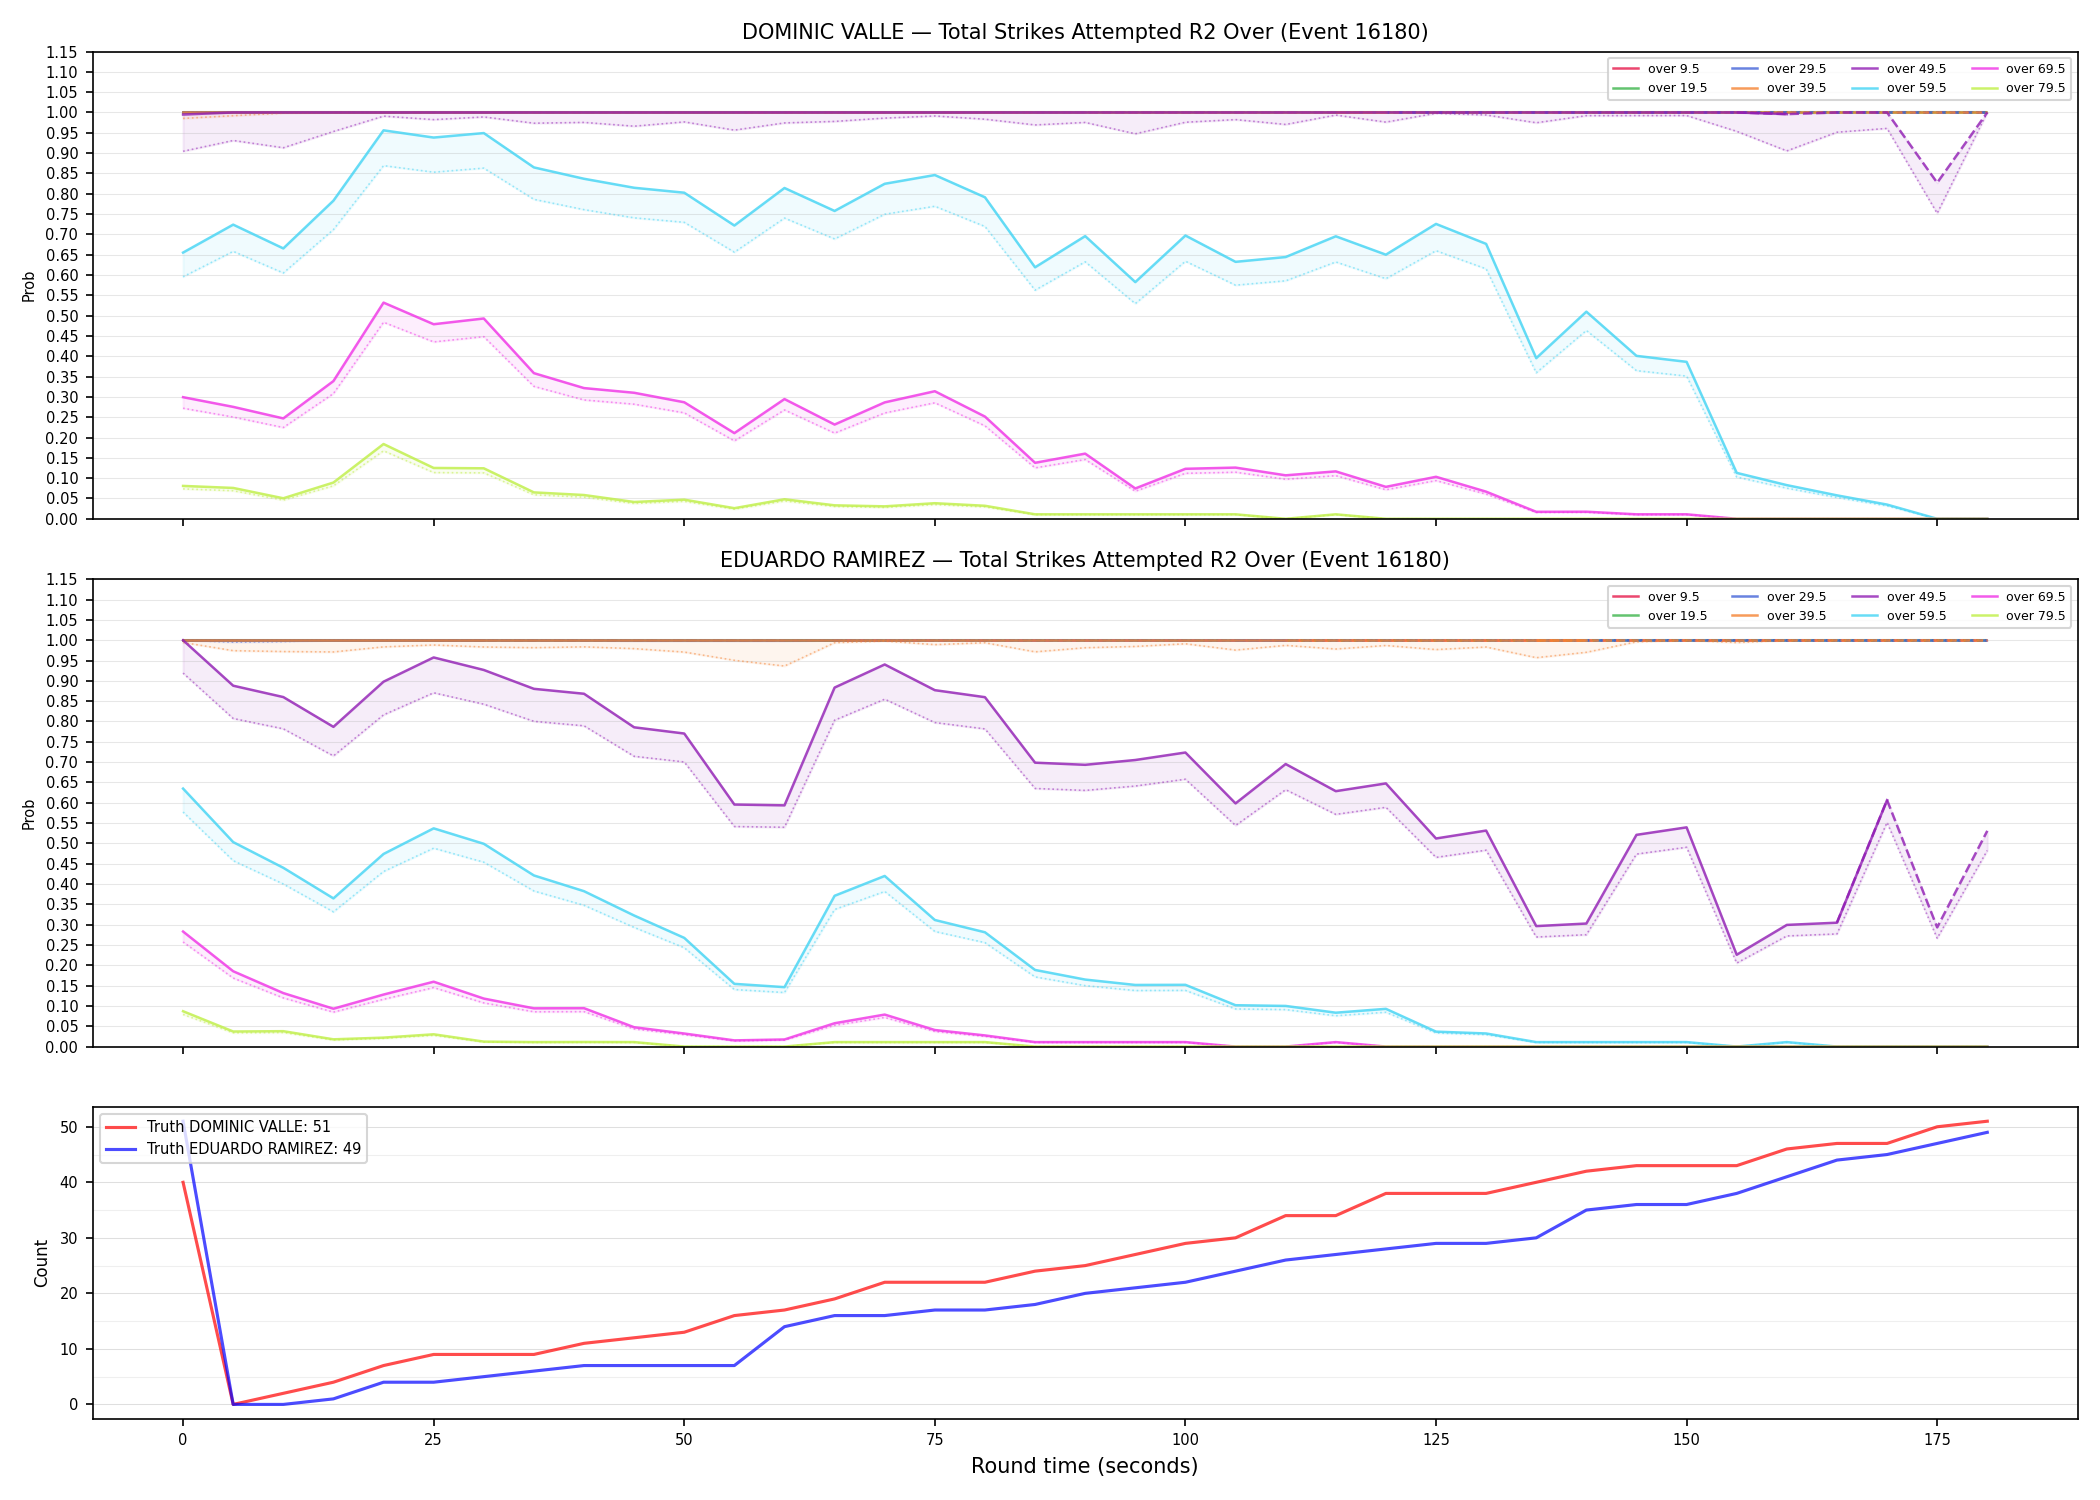Click 'Truth EDUARDO RAMIREZ: 49' legend entry
2100x1500 pixels.
[x=233, y=1149]
